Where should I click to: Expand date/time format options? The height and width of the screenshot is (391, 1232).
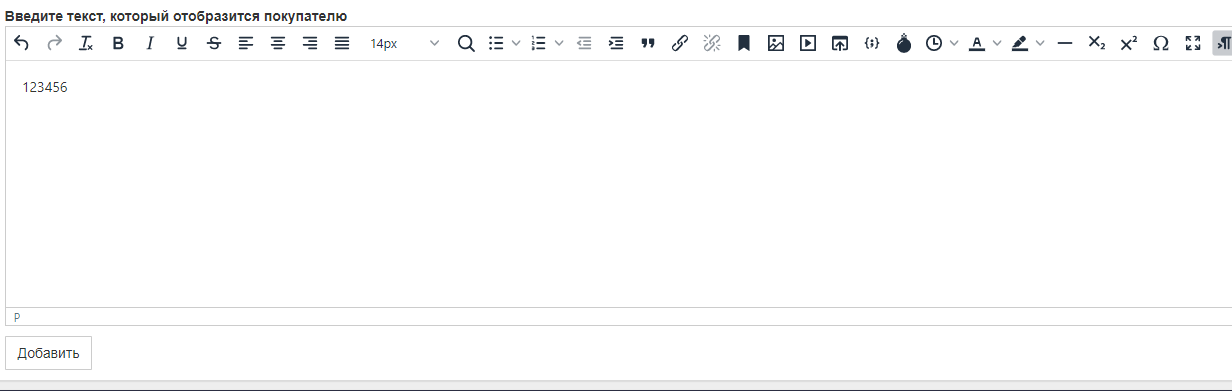[x=954, y=43]
